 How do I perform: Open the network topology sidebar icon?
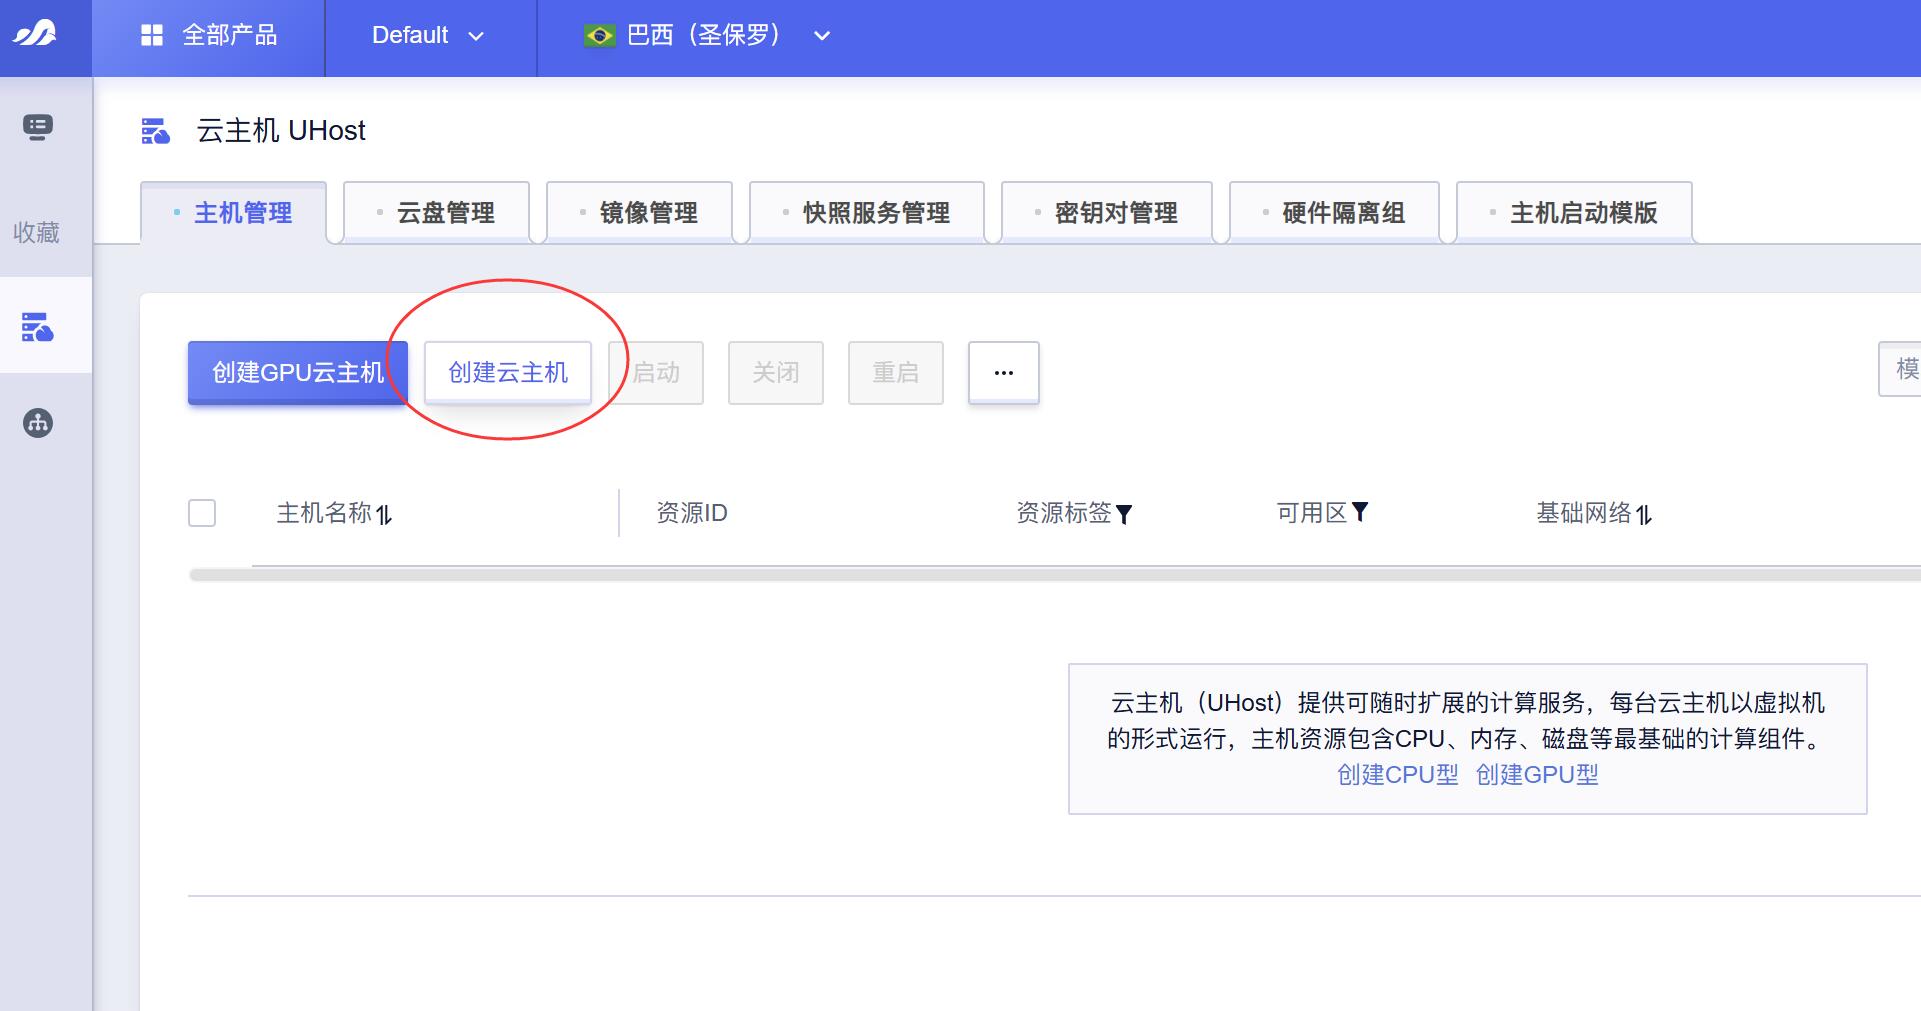38,423
